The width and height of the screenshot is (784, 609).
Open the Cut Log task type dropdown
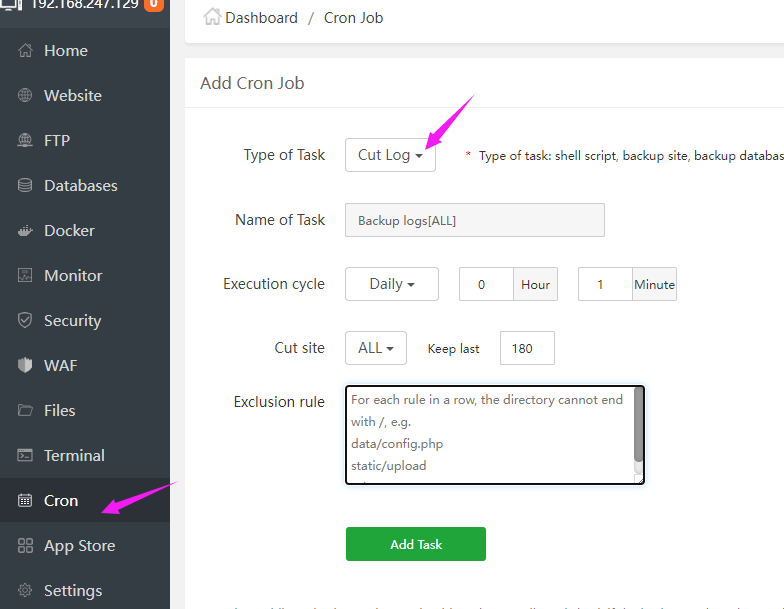tap(390, 155)
